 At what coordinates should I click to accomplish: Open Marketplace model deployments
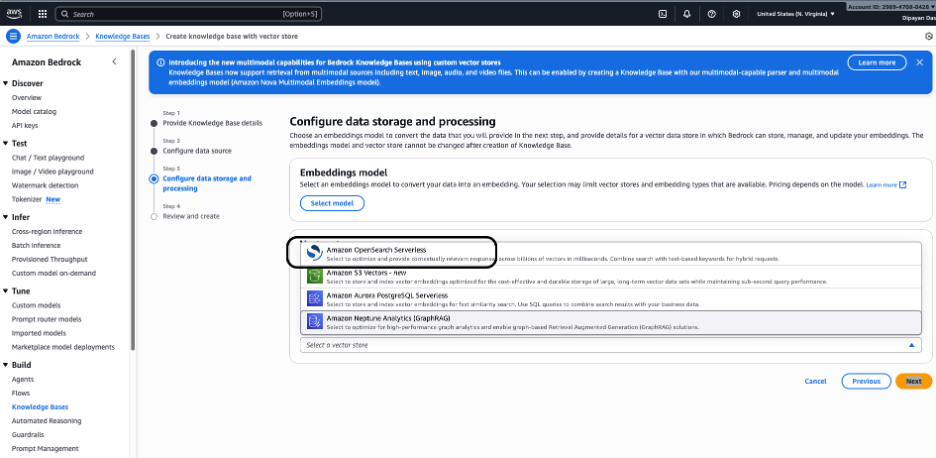pos(63,347)
